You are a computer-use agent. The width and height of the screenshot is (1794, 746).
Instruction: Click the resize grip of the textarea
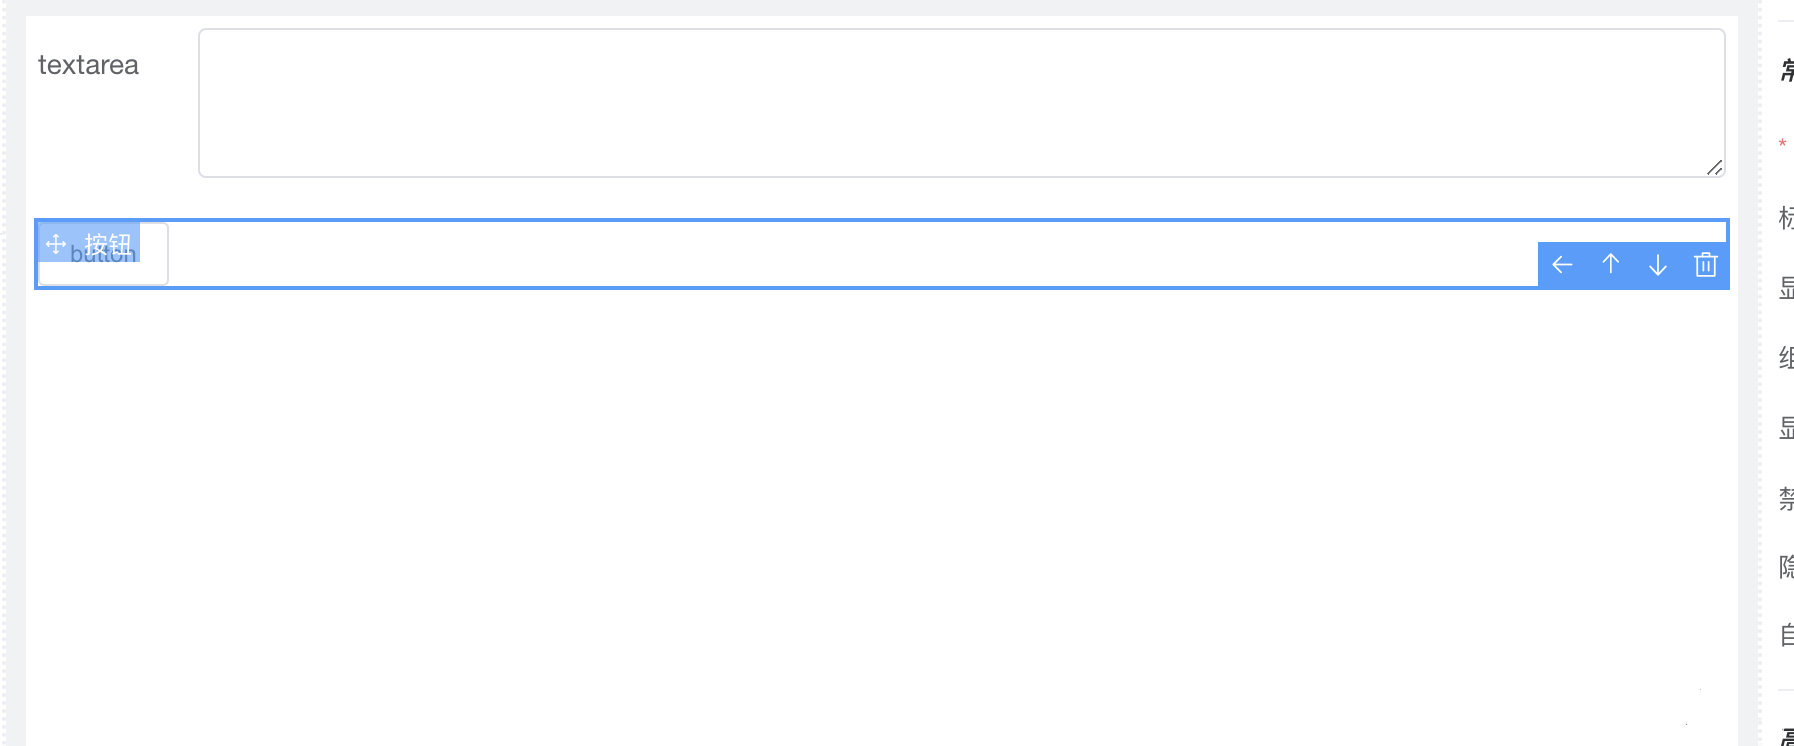(x=1714, y=168)
